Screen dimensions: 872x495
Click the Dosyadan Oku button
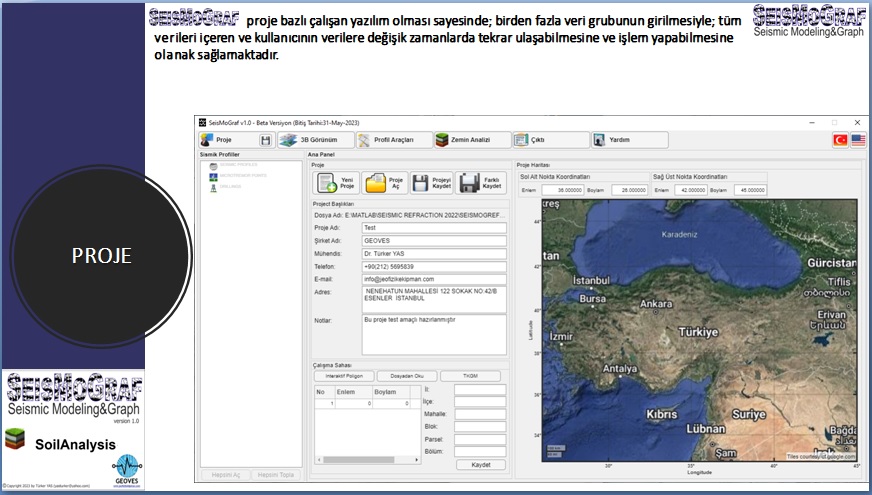click(x=407, y=377)
